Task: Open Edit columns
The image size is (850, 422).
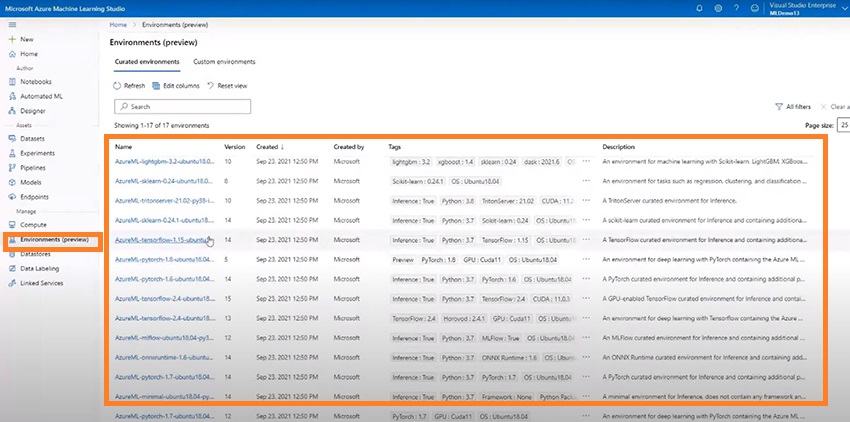Action: pyautogui.click(x=176, y=86)
